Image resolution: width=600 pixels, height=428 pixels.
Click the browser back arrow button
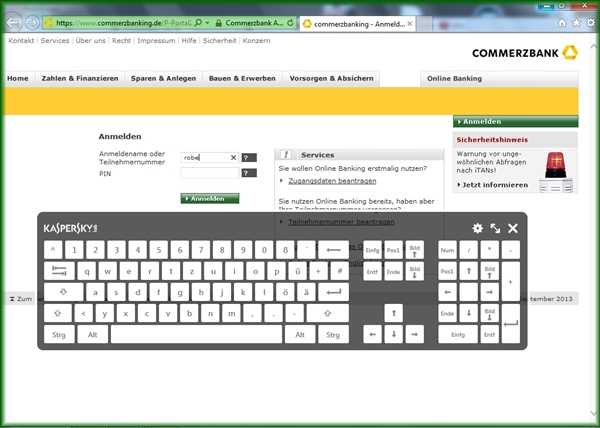(x=13, y=23)
